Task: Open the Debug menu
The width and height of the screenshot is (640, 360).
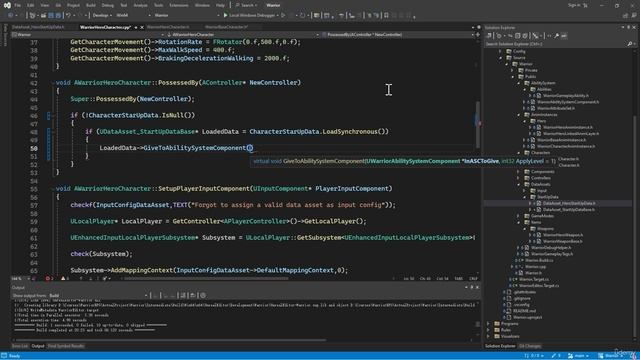Action: point(108,5)
